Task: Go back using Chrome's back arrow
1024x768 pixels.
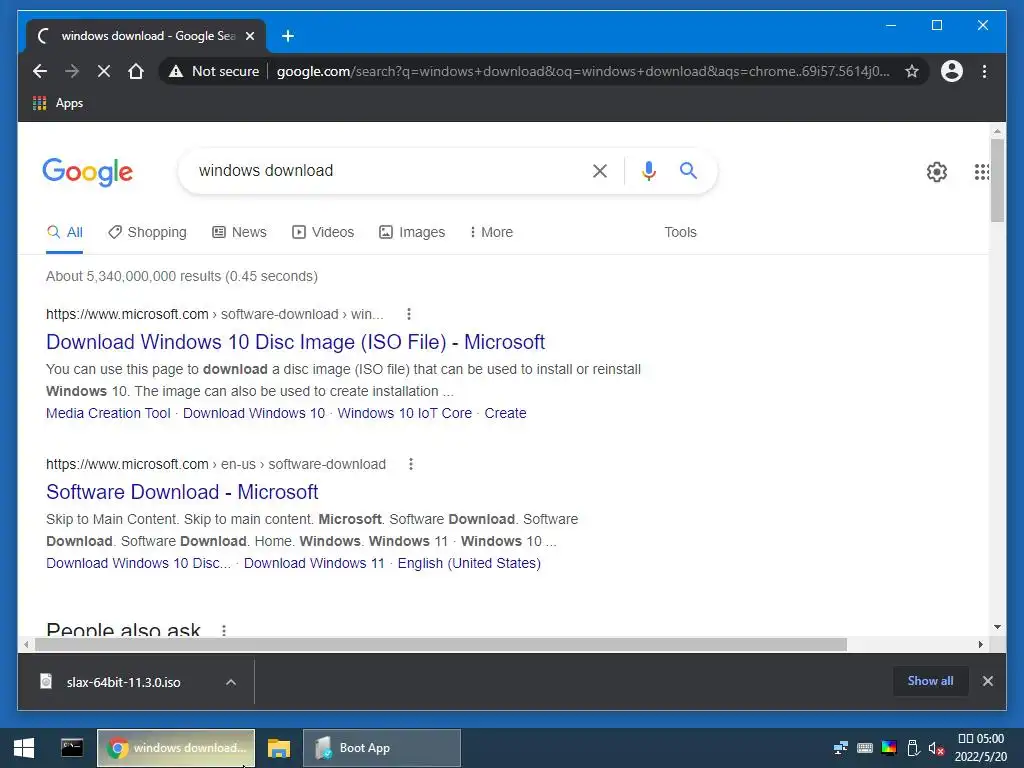Action: click(x=40, y=71)
